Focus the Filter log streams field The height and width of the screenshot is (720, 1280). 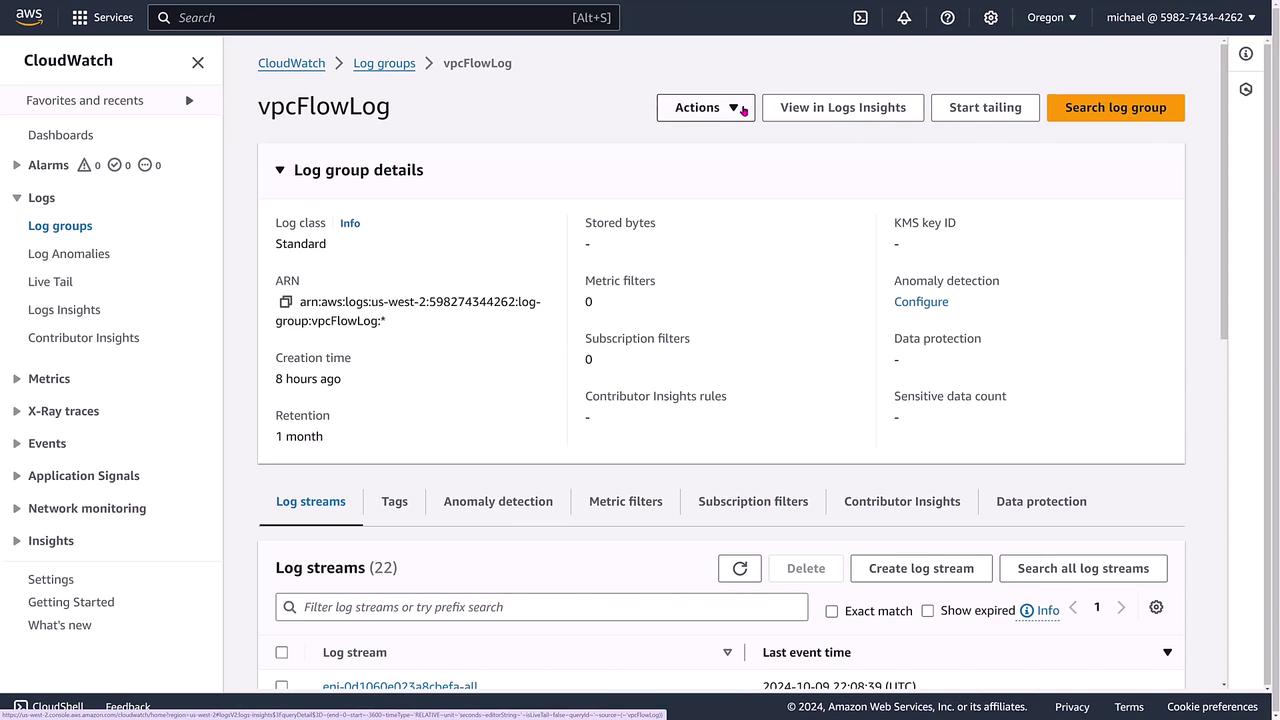point(541,607)
